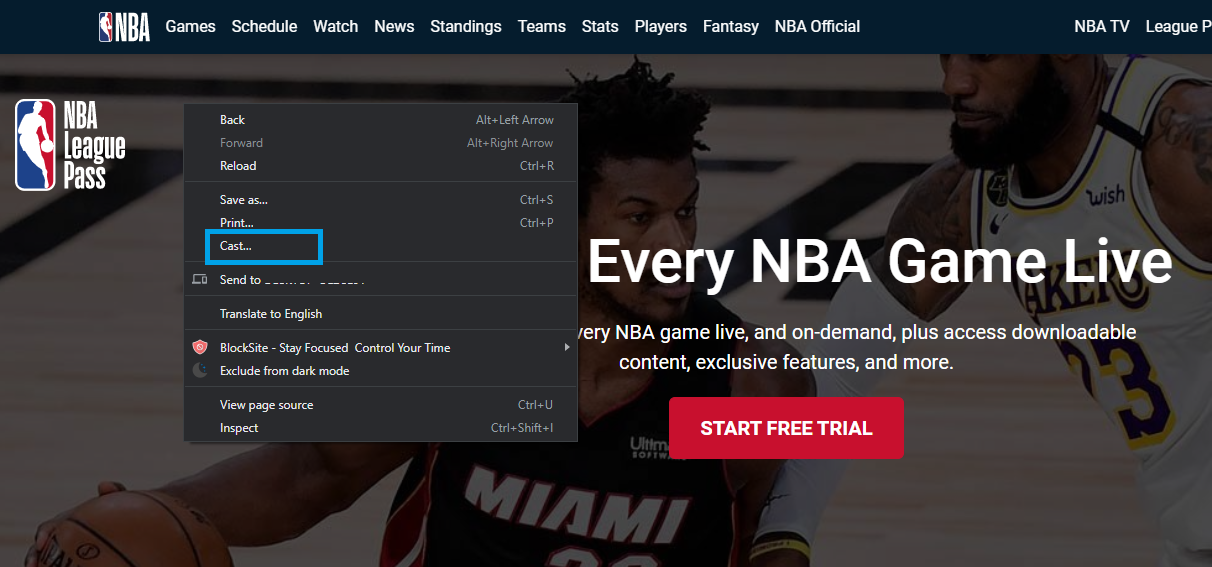
Task: Open BlockSite - Stay Focused menu entry
Action: click(381, 348)
